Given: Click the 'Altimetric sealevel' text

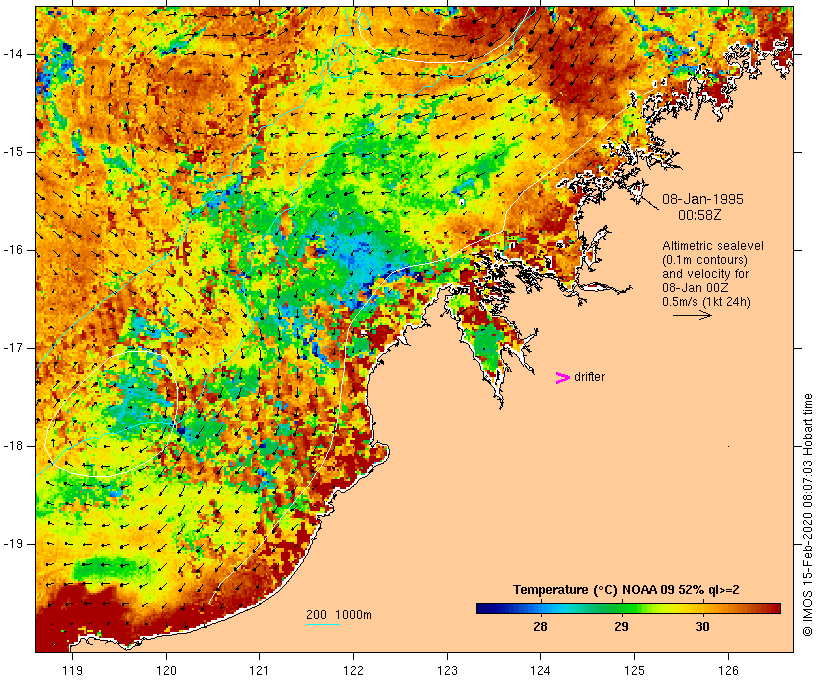Looking at the screenshot, I should [713, 246].
